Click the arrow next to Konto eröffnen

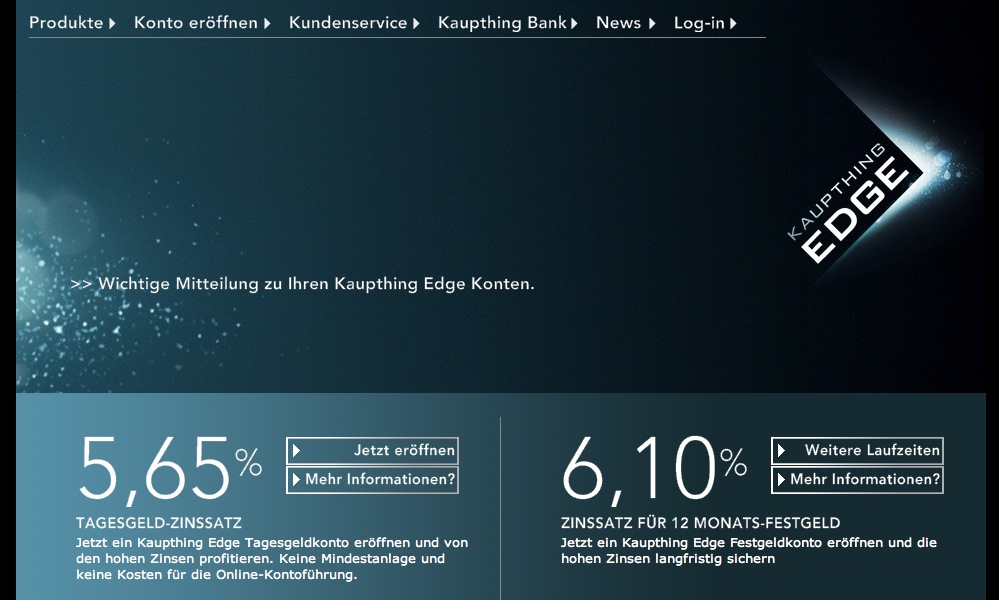(267, 24)
